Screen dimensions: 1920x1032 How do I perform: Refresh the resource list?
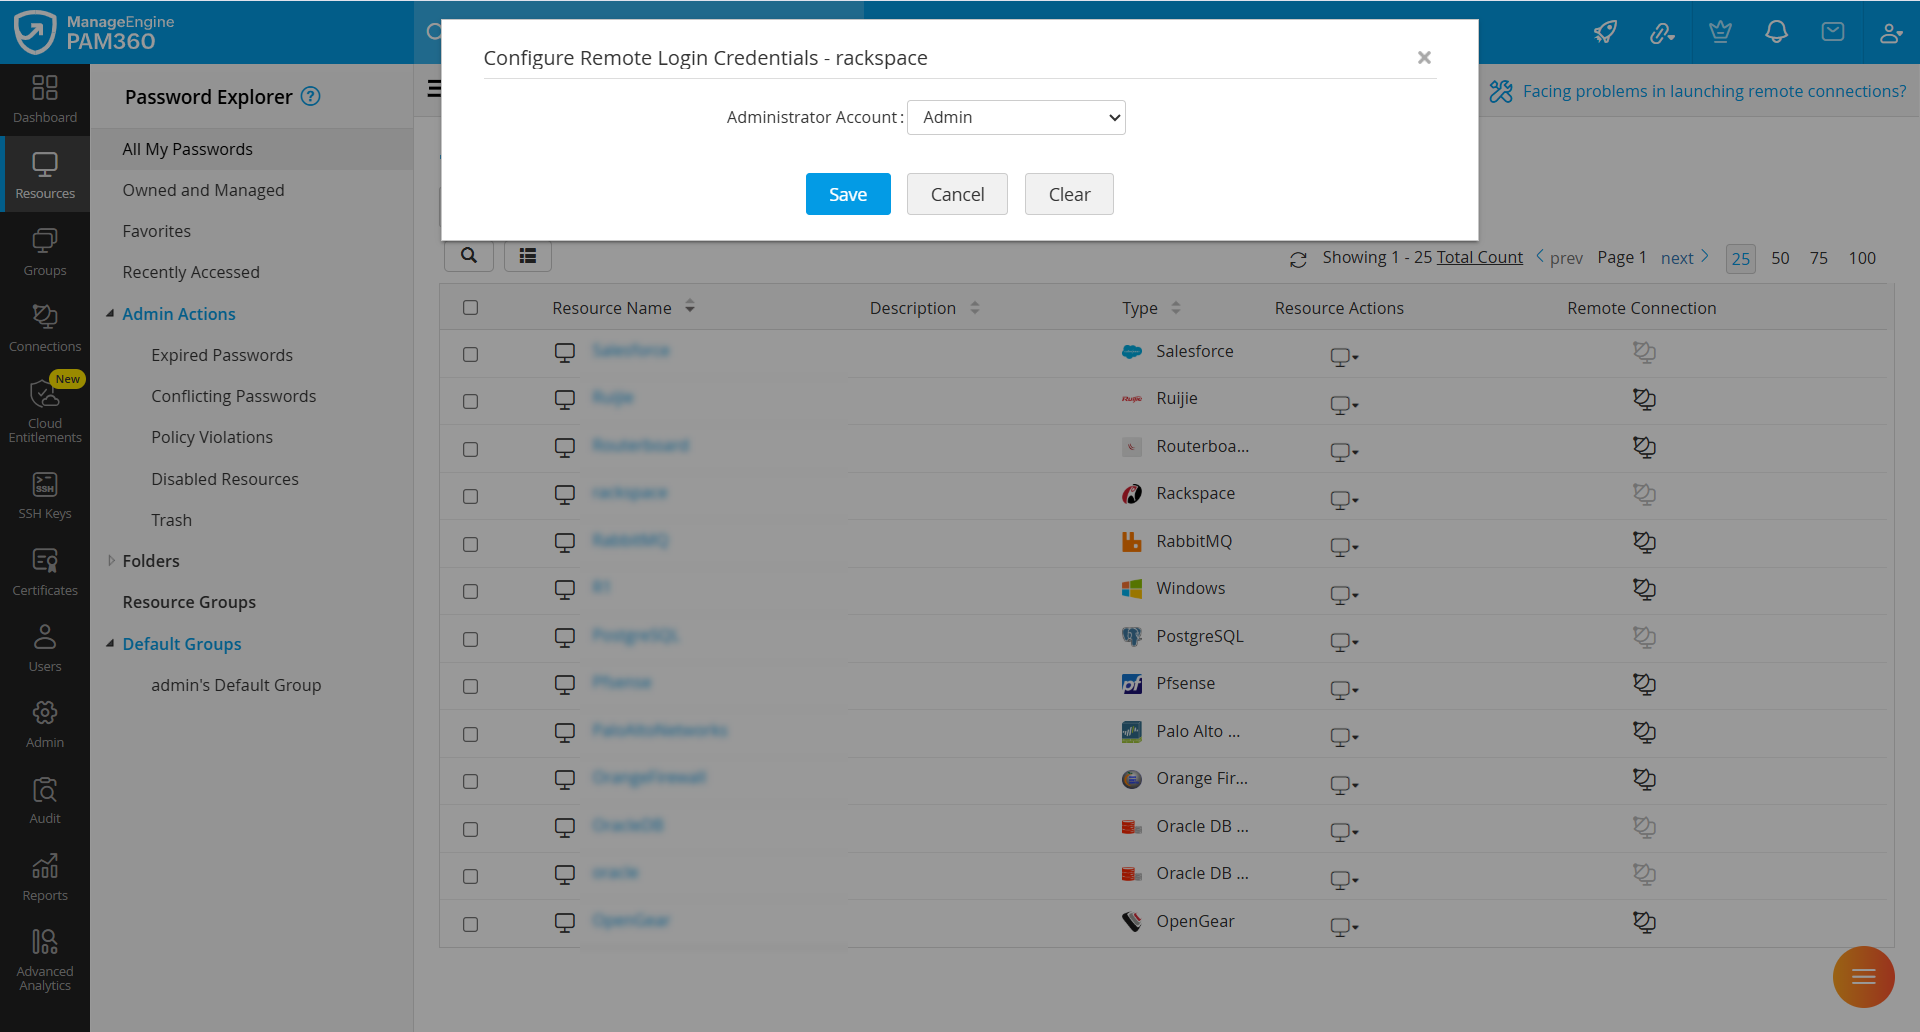(1298, 259)
